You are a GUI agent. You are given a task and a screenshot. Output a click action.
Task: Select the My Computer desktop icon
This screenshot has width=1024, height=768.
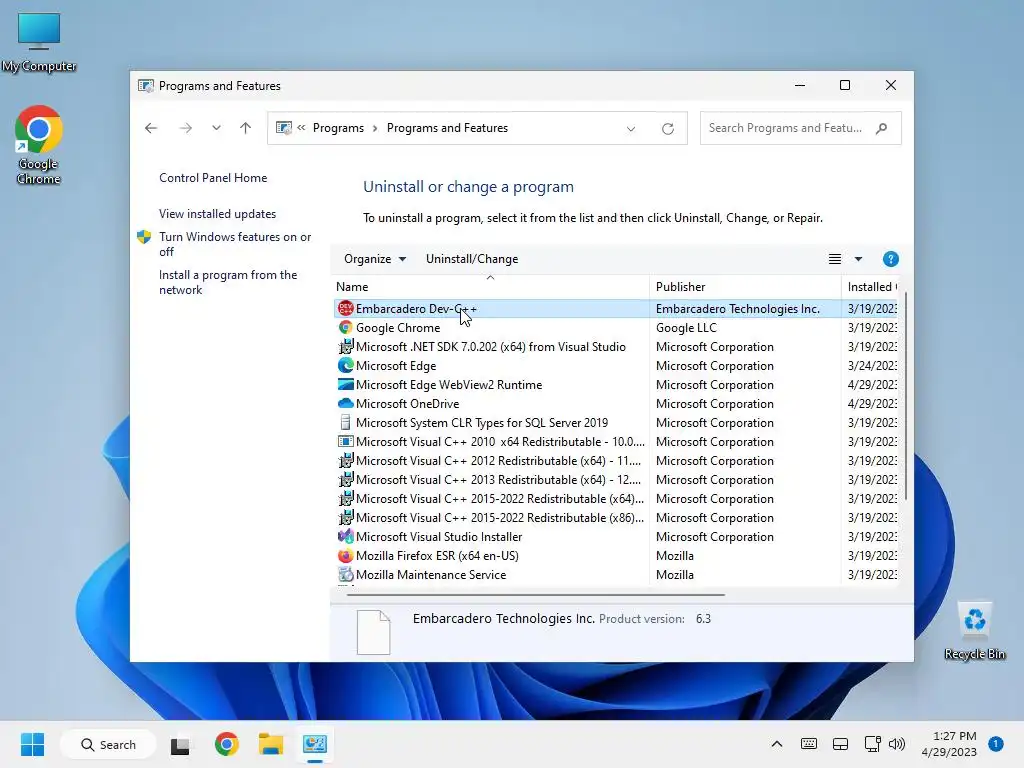coord(39,42)
